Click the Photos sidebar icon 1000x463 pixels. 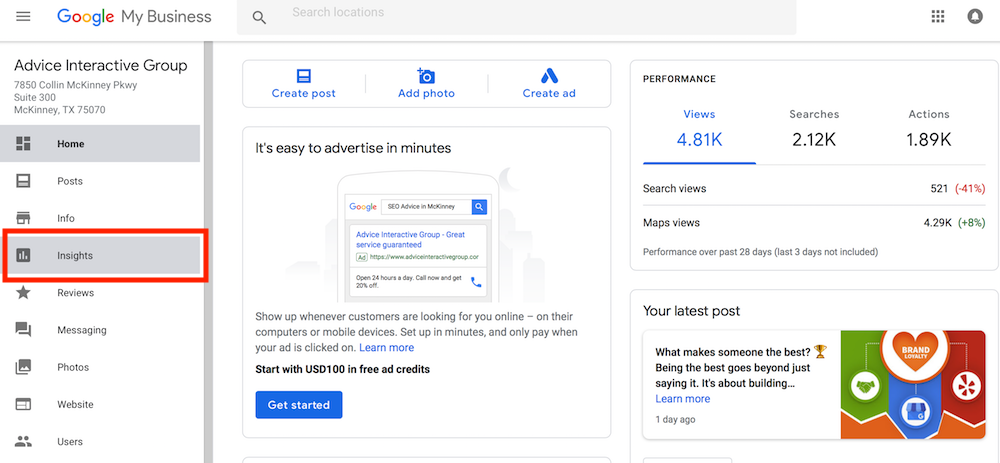[23, 367]
